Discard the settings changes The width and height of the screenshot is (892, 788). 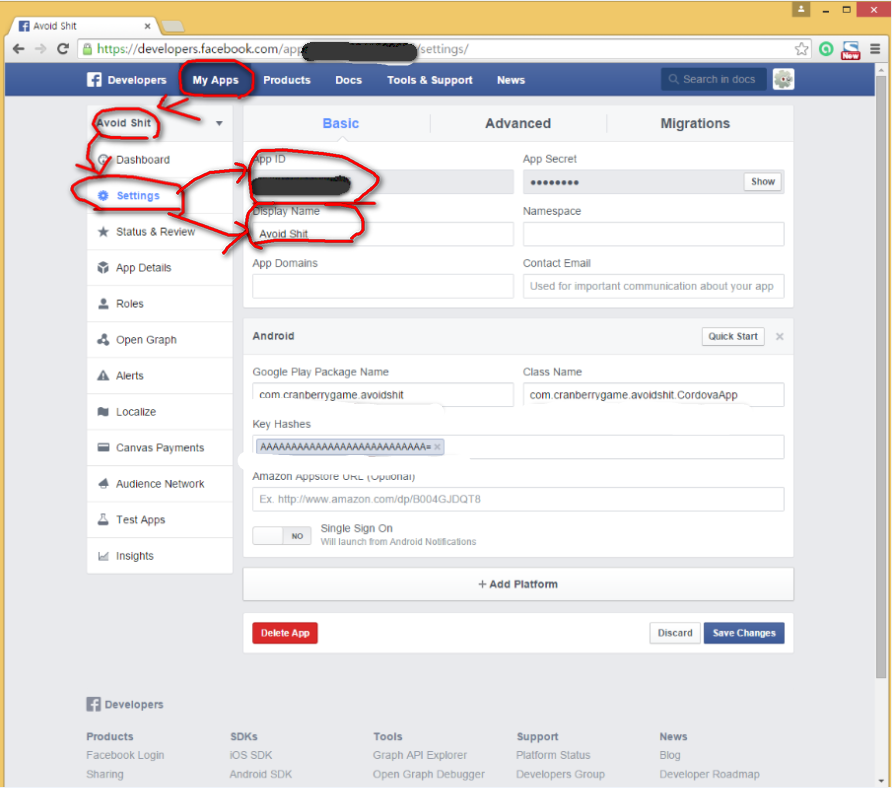675,633
